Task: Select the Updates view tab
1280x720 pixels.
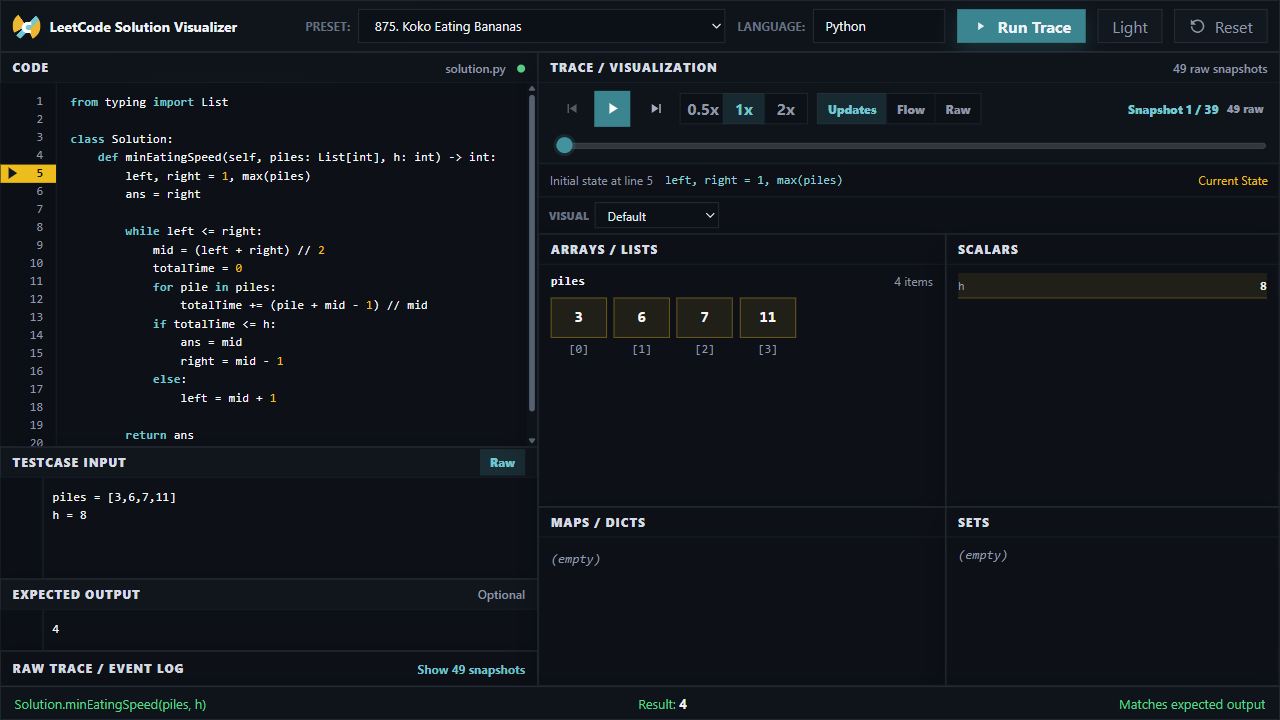Action: click(852, 109)
